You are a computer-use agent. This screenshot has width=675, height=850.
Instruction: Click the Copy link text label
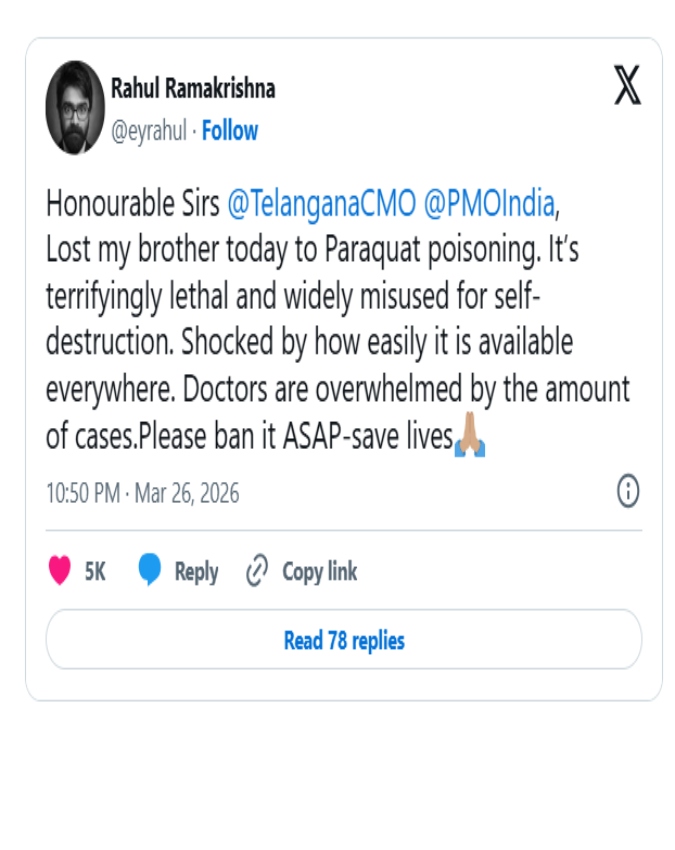[319, 572]
